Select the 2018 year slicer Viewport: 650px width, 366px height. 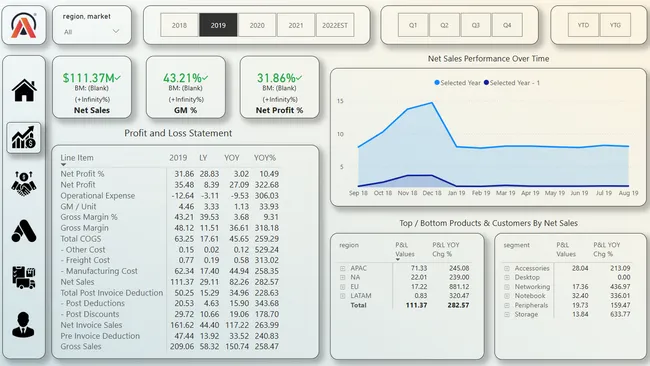click(179, 25)
